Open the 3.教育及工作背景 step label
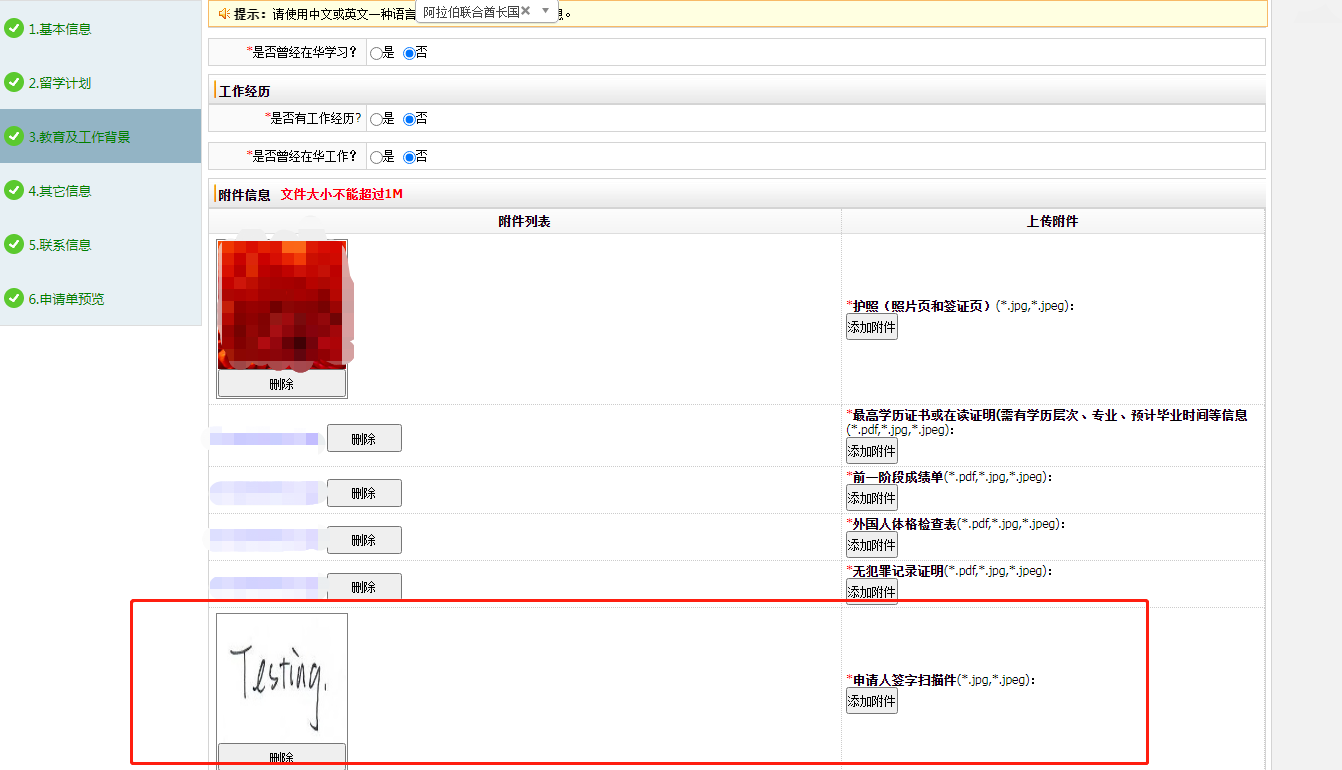The height and width of the screenshot is (770, 1342). pyautogui.click(x=79, y=137)
